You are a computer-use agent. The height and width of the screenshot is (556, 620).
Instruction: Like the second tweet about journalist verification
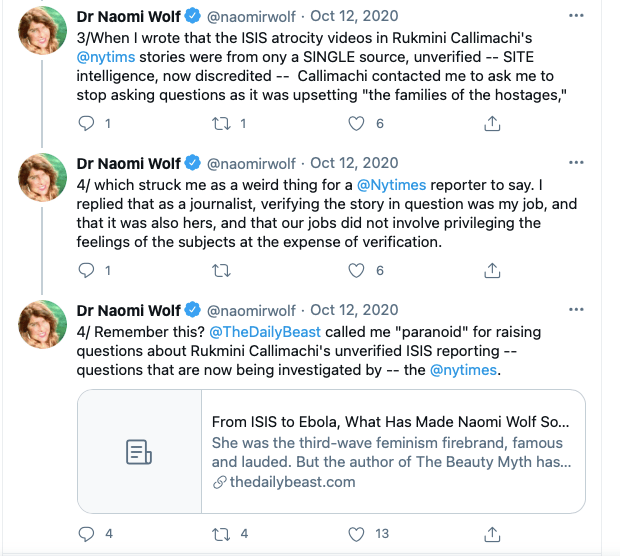click(356, 270)
